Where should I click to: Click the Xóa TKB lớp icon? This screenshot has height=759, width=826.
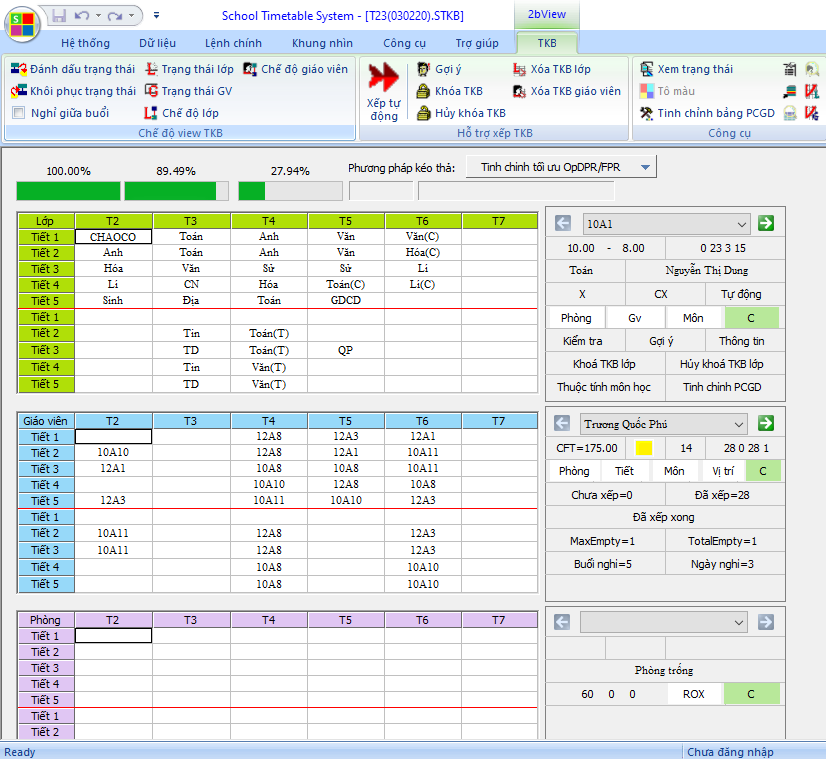click(520, 69)
